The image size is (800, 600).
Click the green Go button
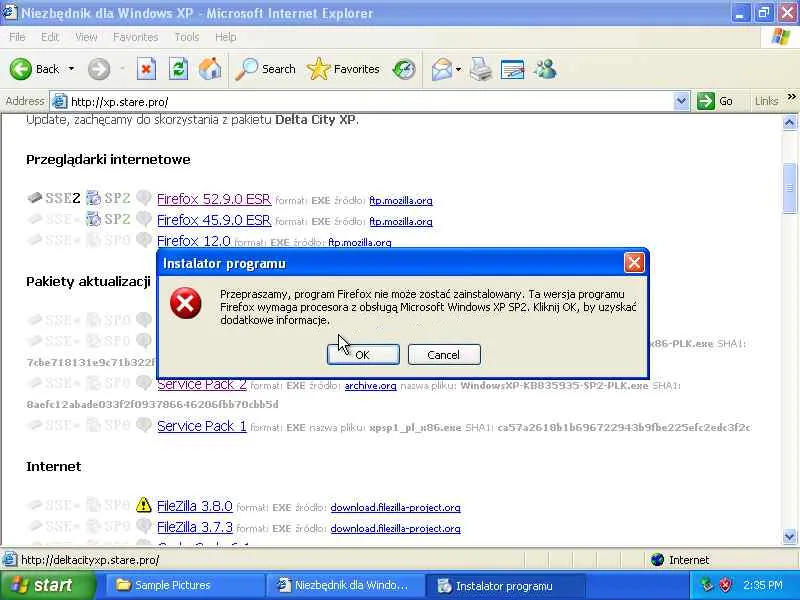pos(715,101)
